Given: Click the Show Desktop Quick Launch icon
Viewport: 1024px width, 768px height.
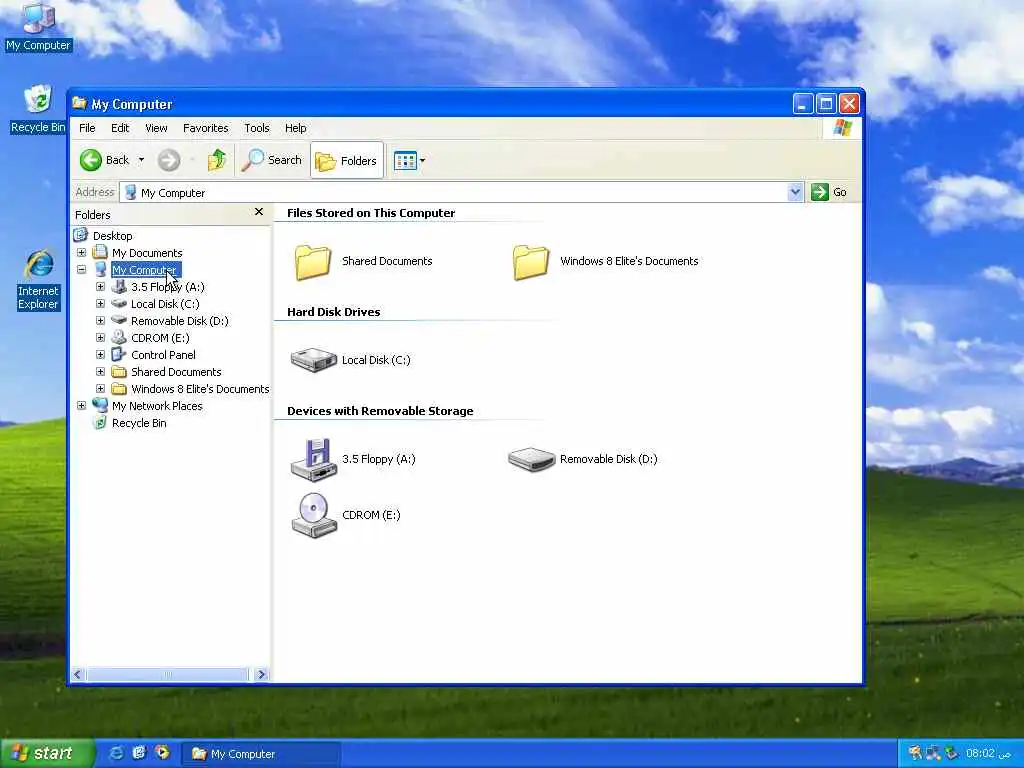Looking at the screenshot, I should (x=139, y=753).
